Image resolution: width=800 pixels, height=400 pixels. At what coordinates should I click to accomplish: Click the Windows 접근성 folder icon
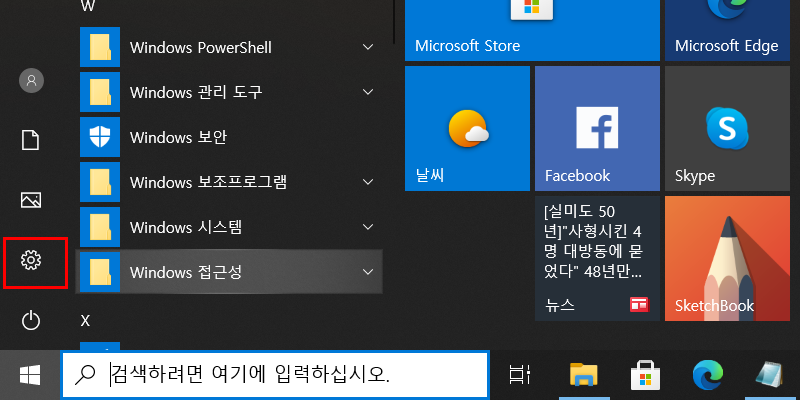100,272
